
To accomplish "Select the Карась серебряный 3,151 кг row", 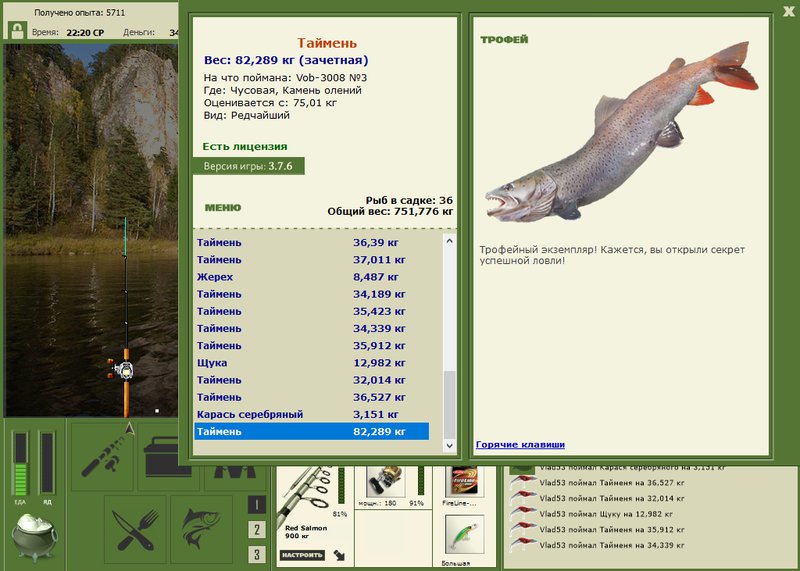I will click(312, 414).
